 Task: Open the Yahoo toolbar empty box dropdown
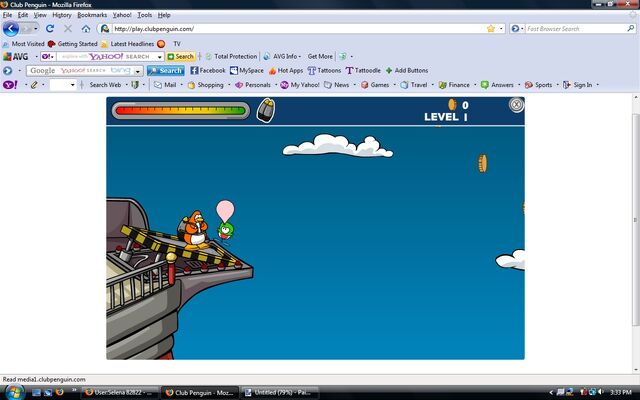(x=72, y=85)
